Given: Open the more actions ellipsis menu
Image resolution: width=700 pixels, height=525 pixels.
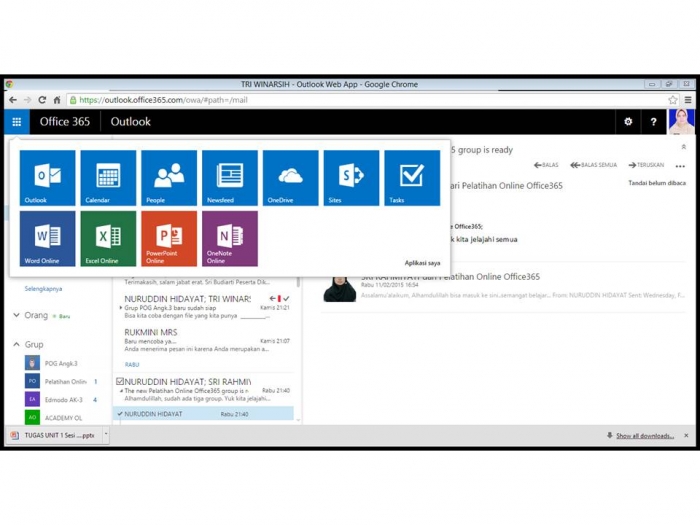Looking at the screenshot, I should point(680,166).
